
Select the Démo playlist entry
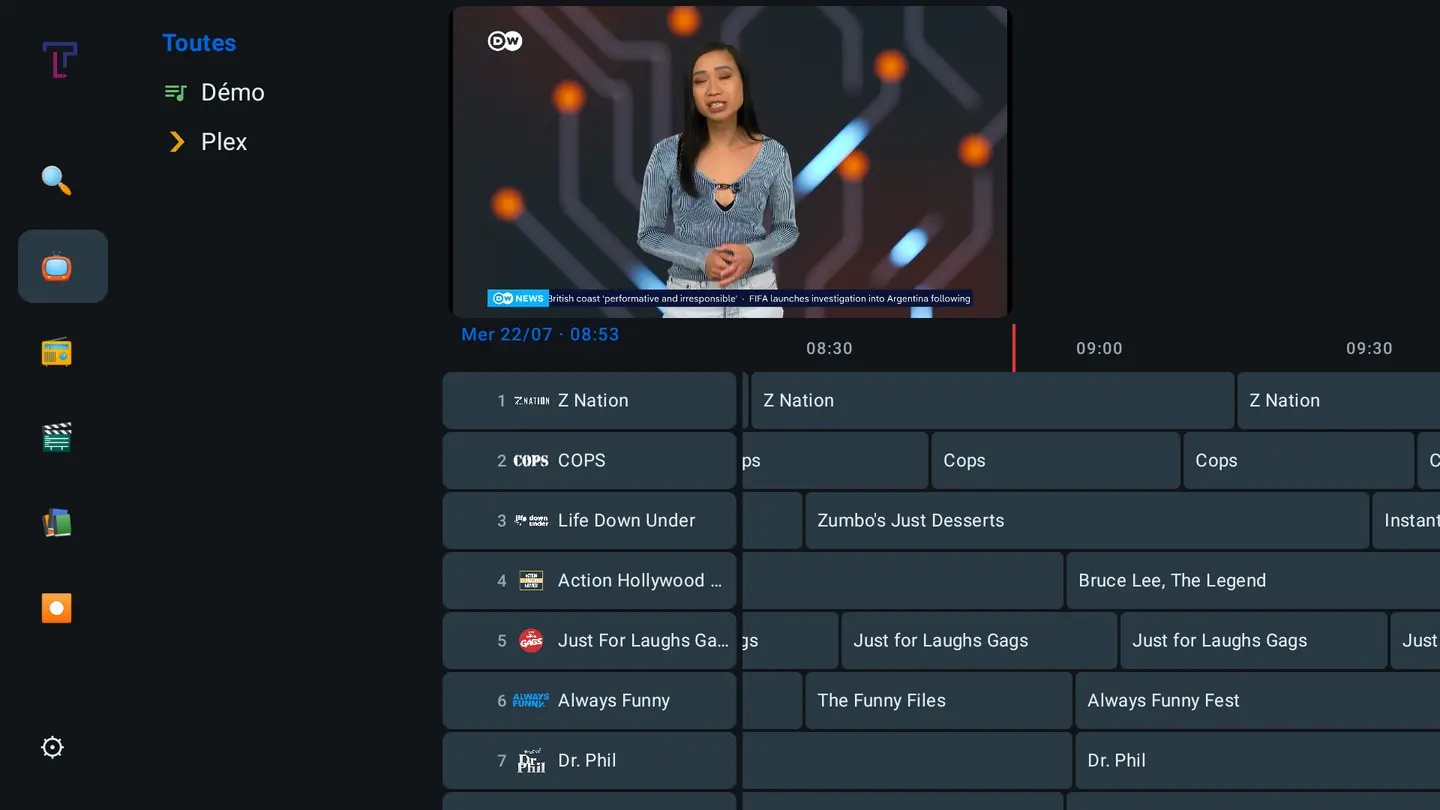(x=214, y=92)
